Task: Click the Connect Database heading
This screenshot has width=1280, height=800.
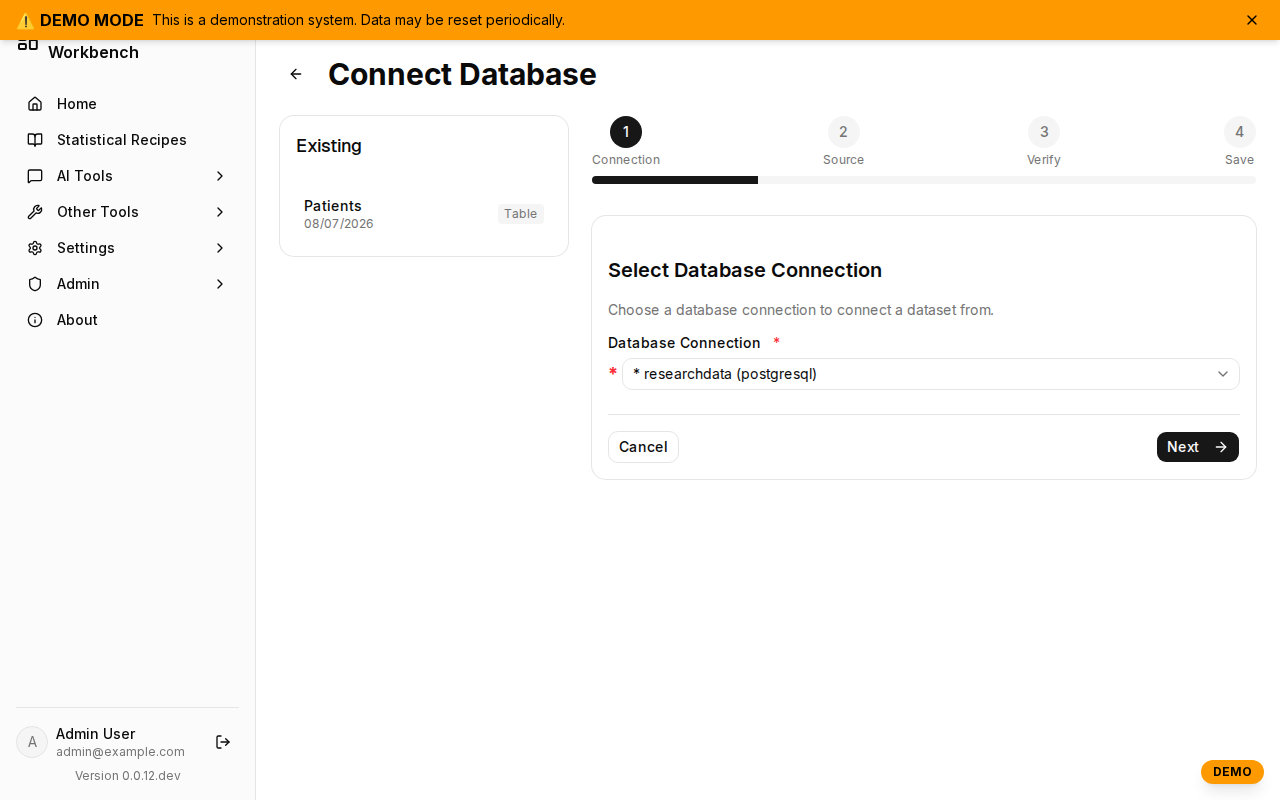Action: click(x=462, y=74)
